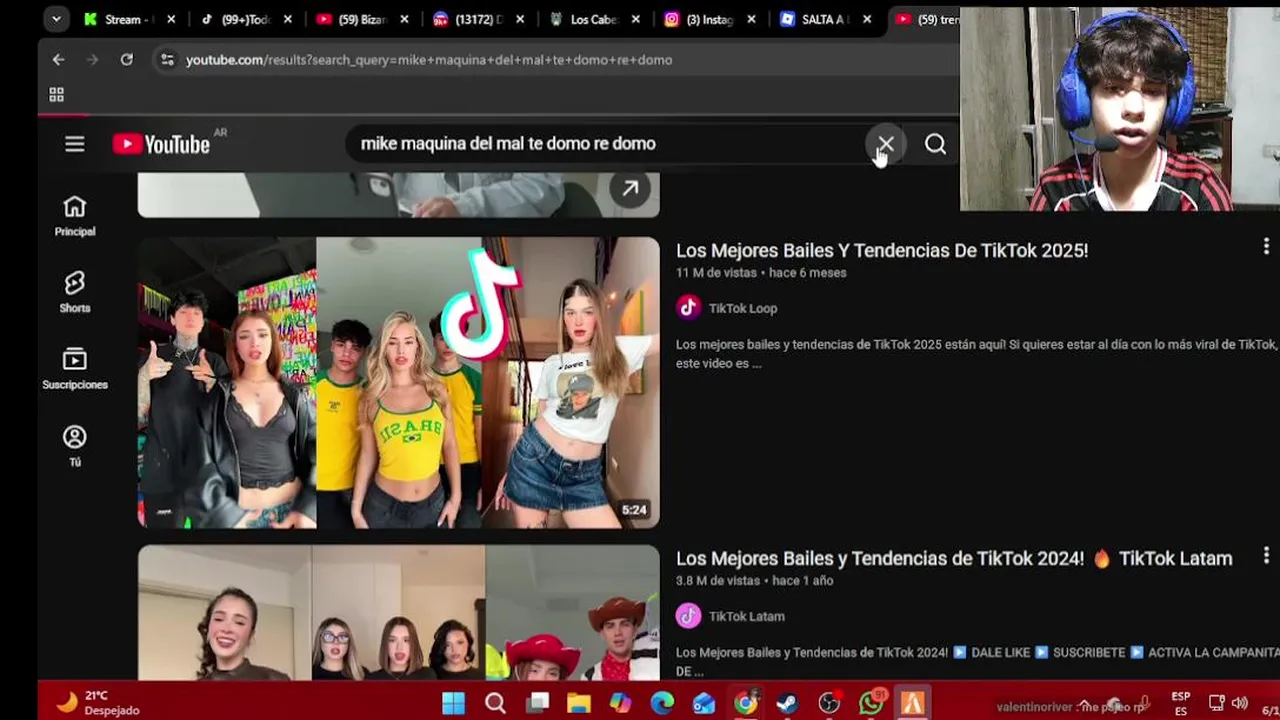Image resolution: width=1280 pixels, height=720 pixels.
Task: Click the site info icon in address bar
Action: (167, 60)
